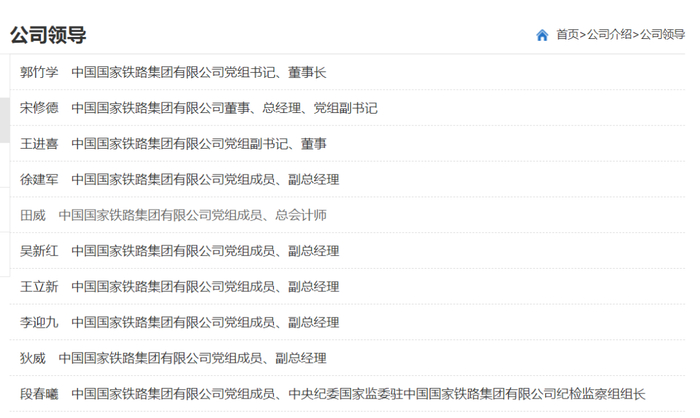Open the 宋修德 leader entry

point(199,108)
